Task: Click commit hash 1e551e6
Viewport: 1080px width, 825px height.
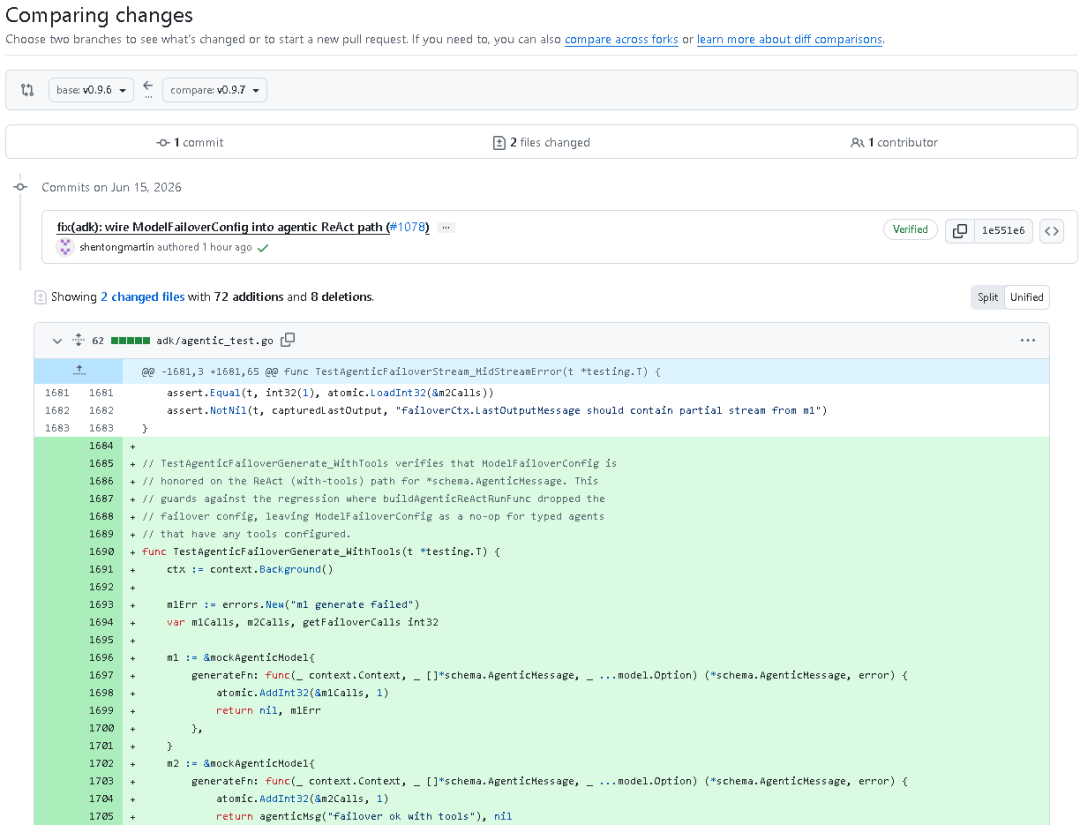Action: (1003, 231)
